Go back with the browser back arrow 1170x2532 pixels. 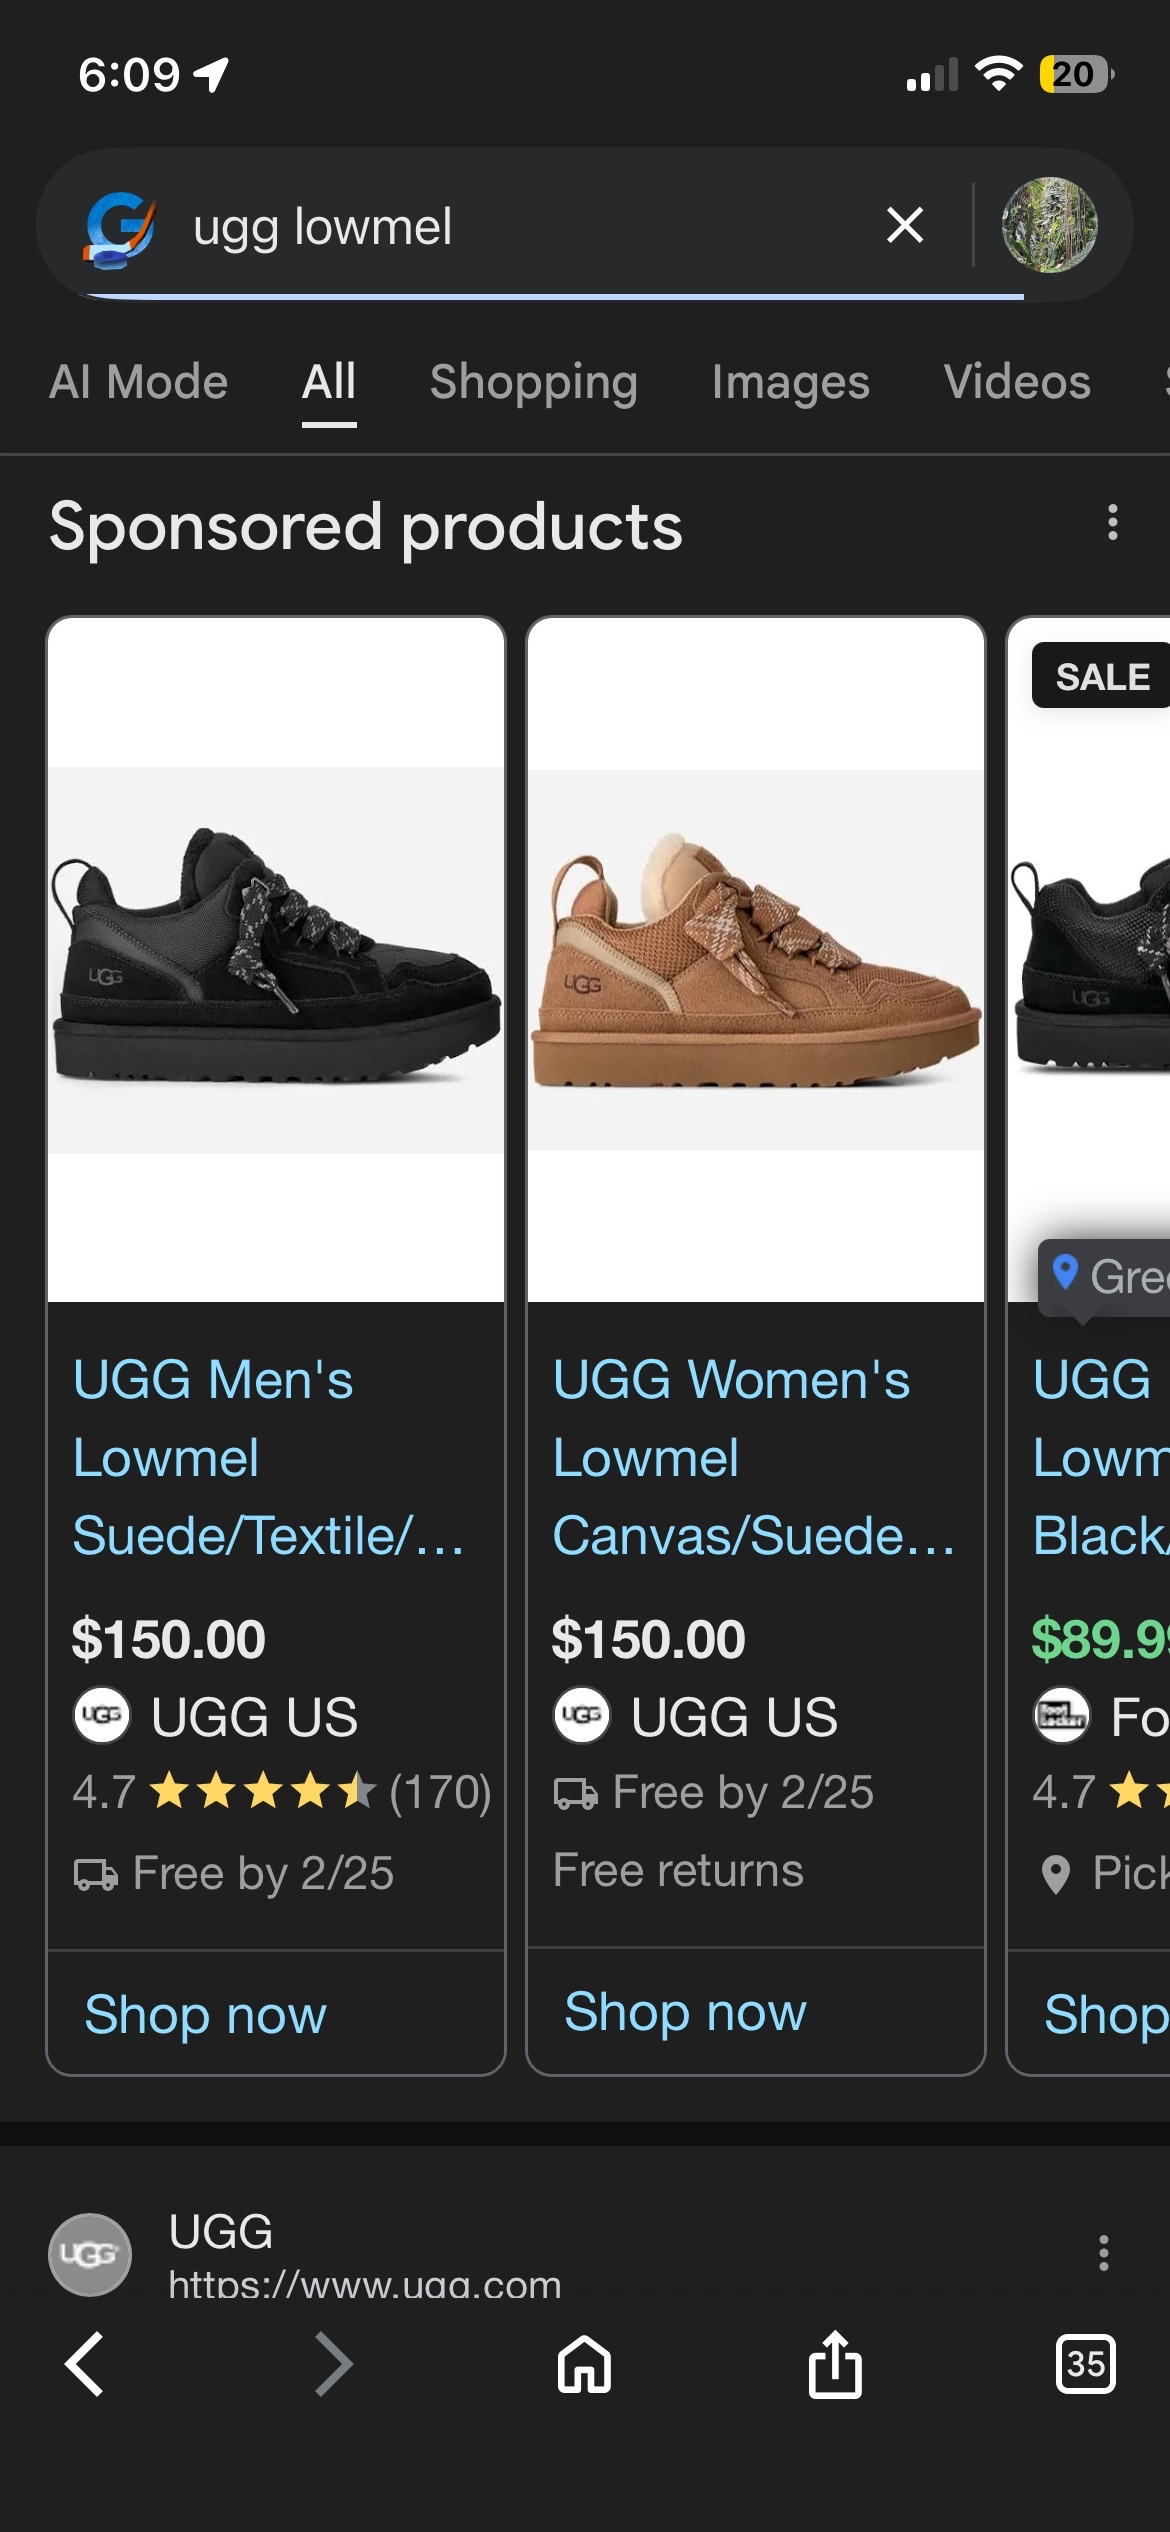pyautogui.click(x=85, y=2364)
